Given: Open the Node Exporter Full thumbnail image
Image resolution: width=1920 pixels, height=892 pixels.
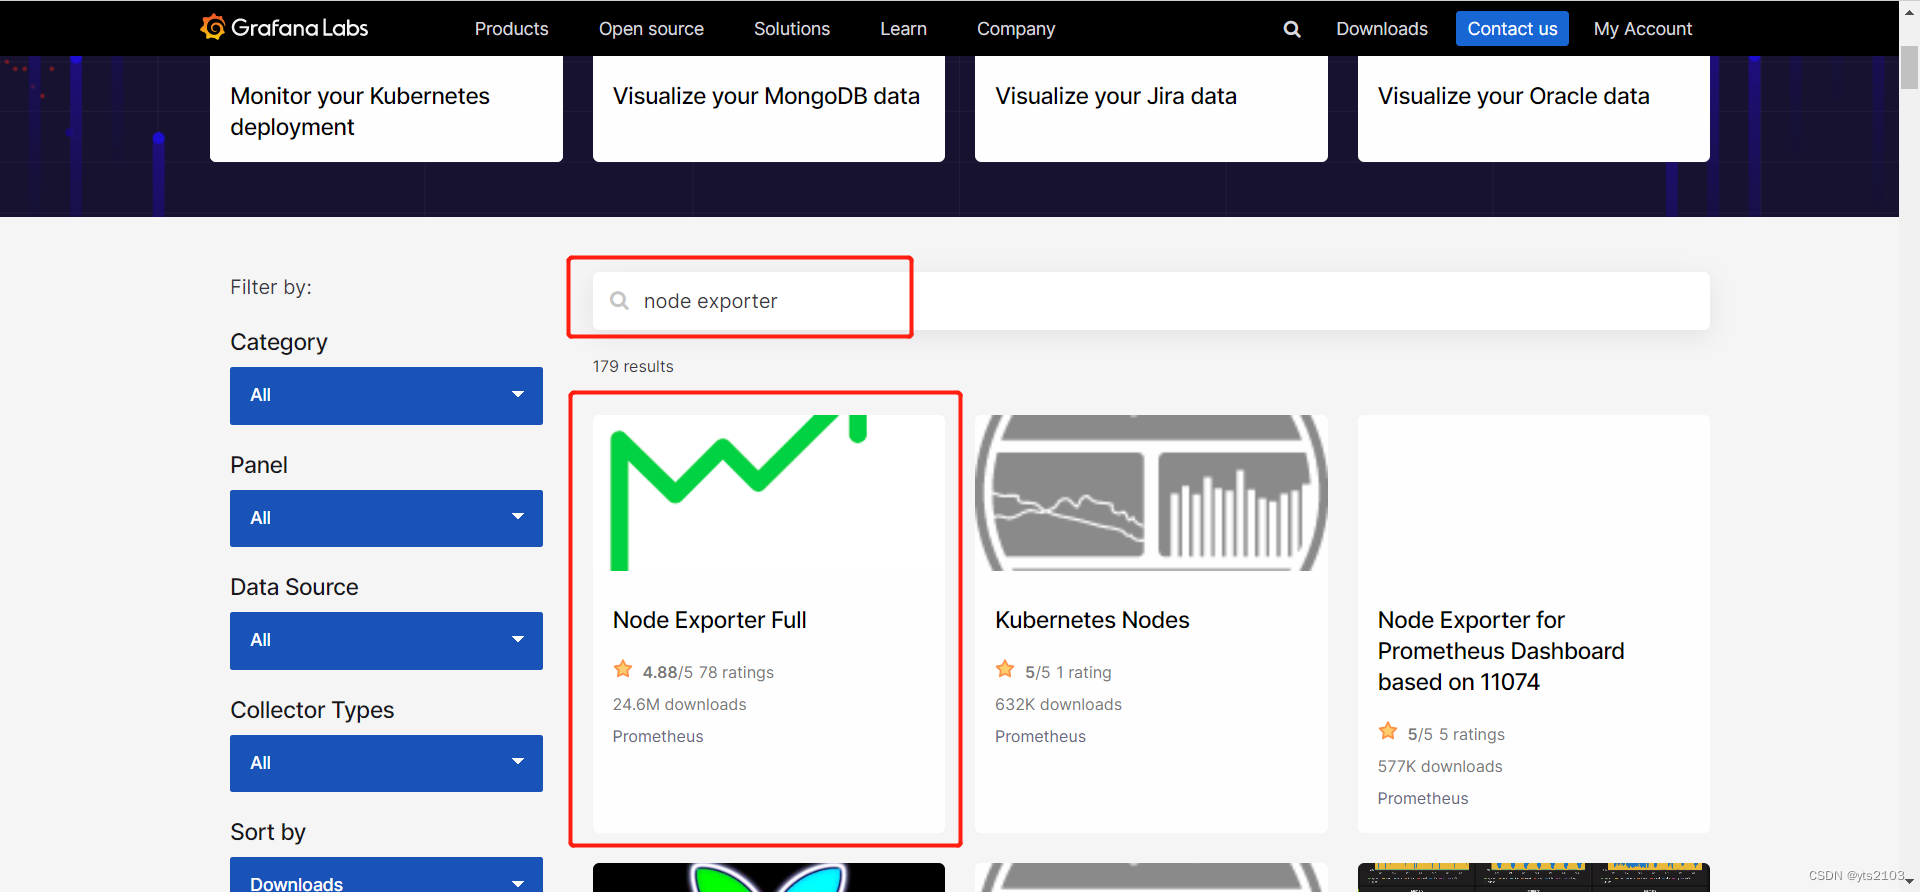Looking at the screenshot, I should pyautogui.click(x=768, y=493).
